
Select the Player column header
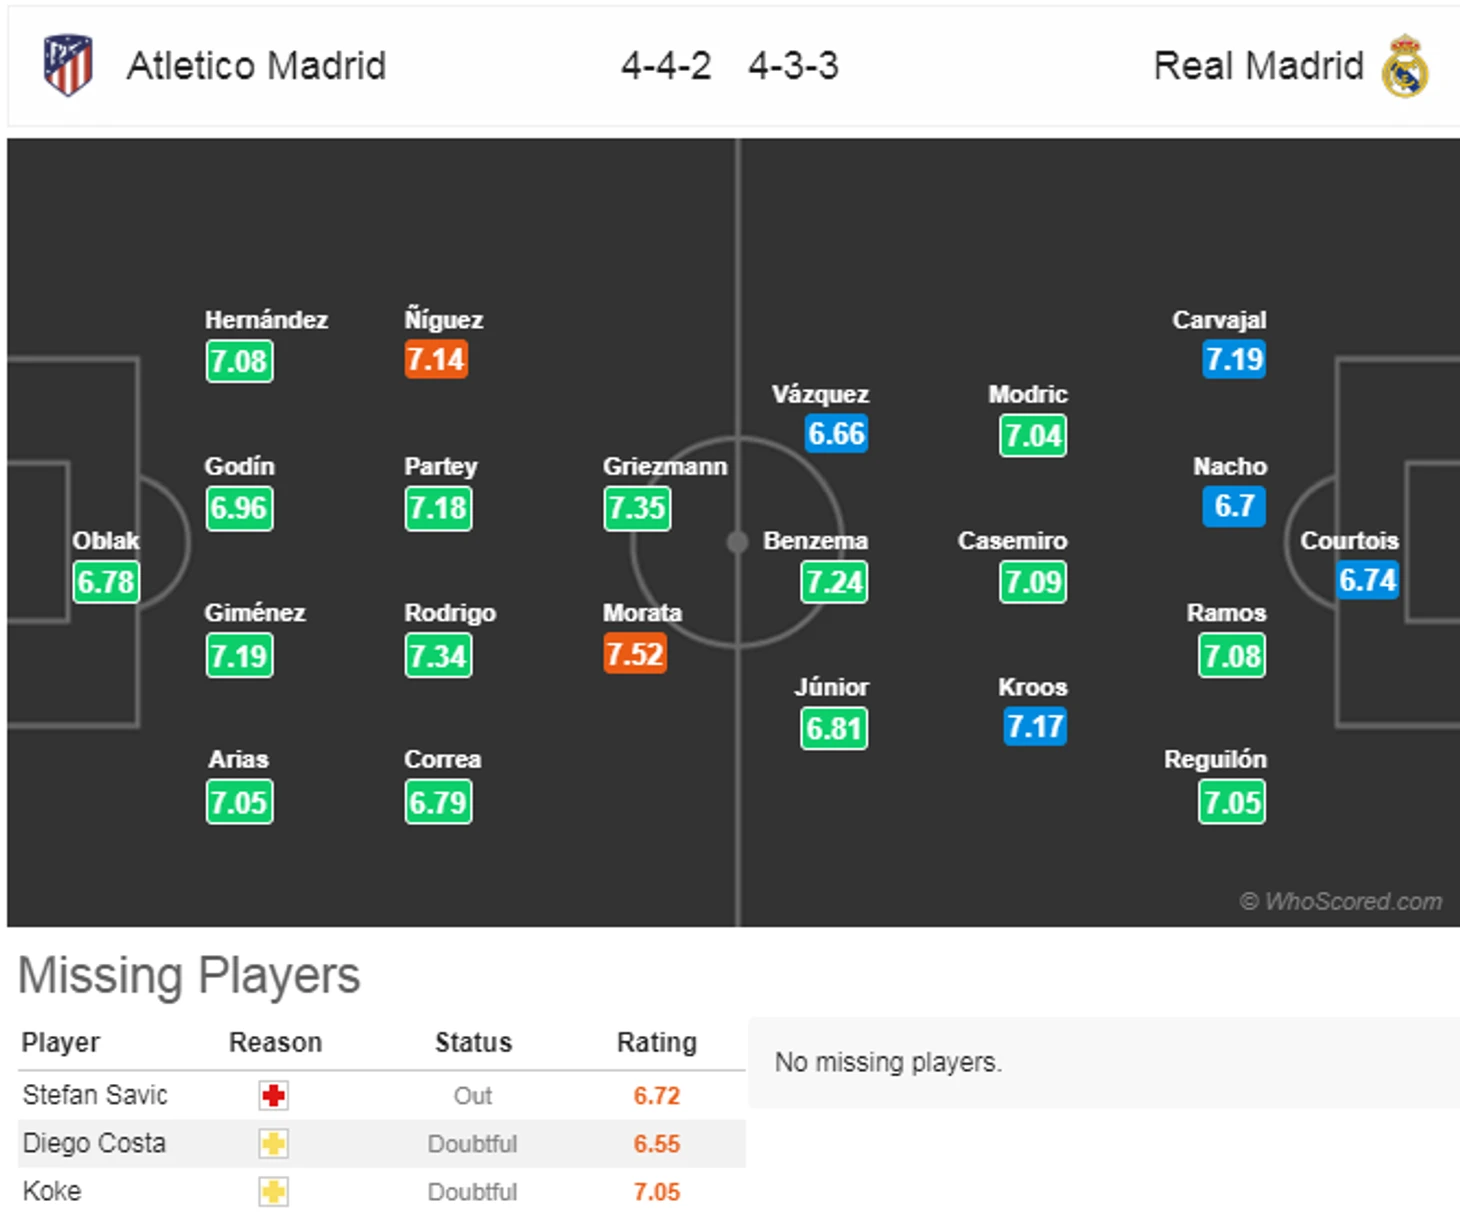click(61, 1042)
